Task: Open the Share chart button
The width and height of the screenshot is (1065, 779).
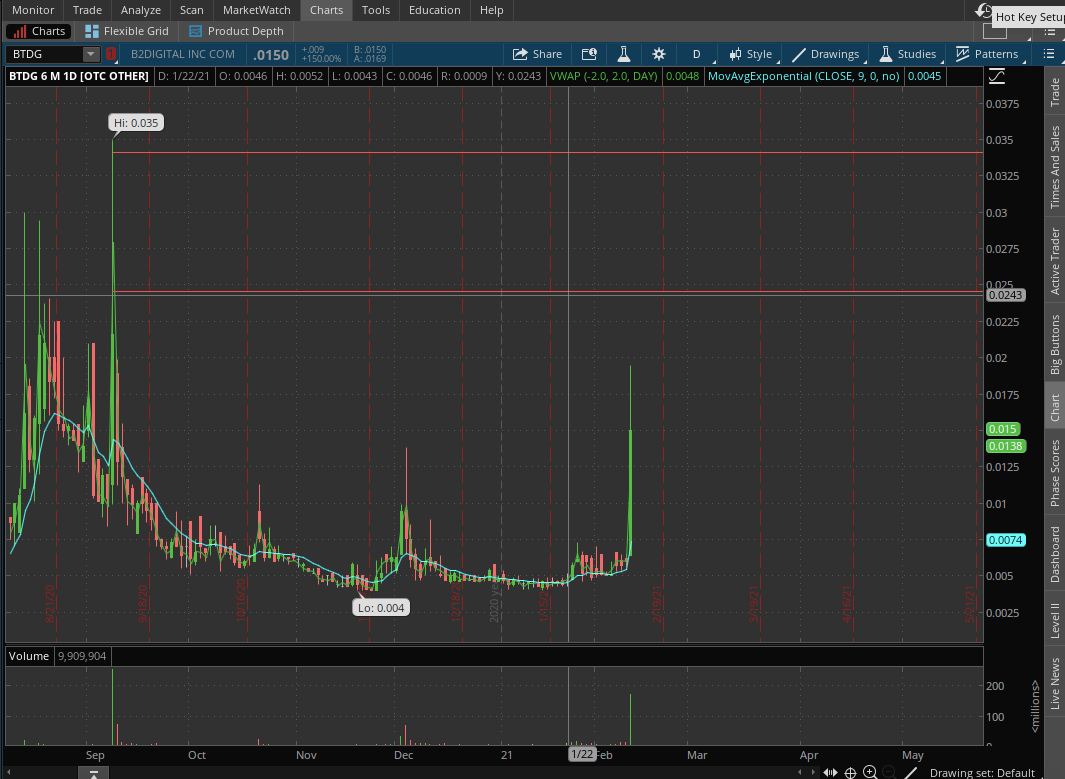Action: click(537, 54)
